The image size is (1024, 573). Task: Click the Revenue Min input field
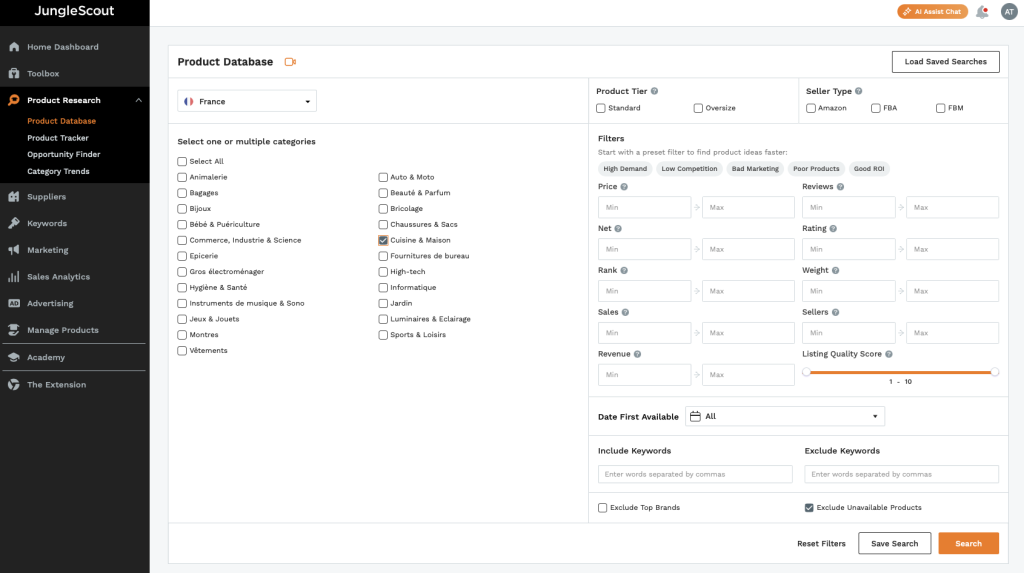[645, 374]
